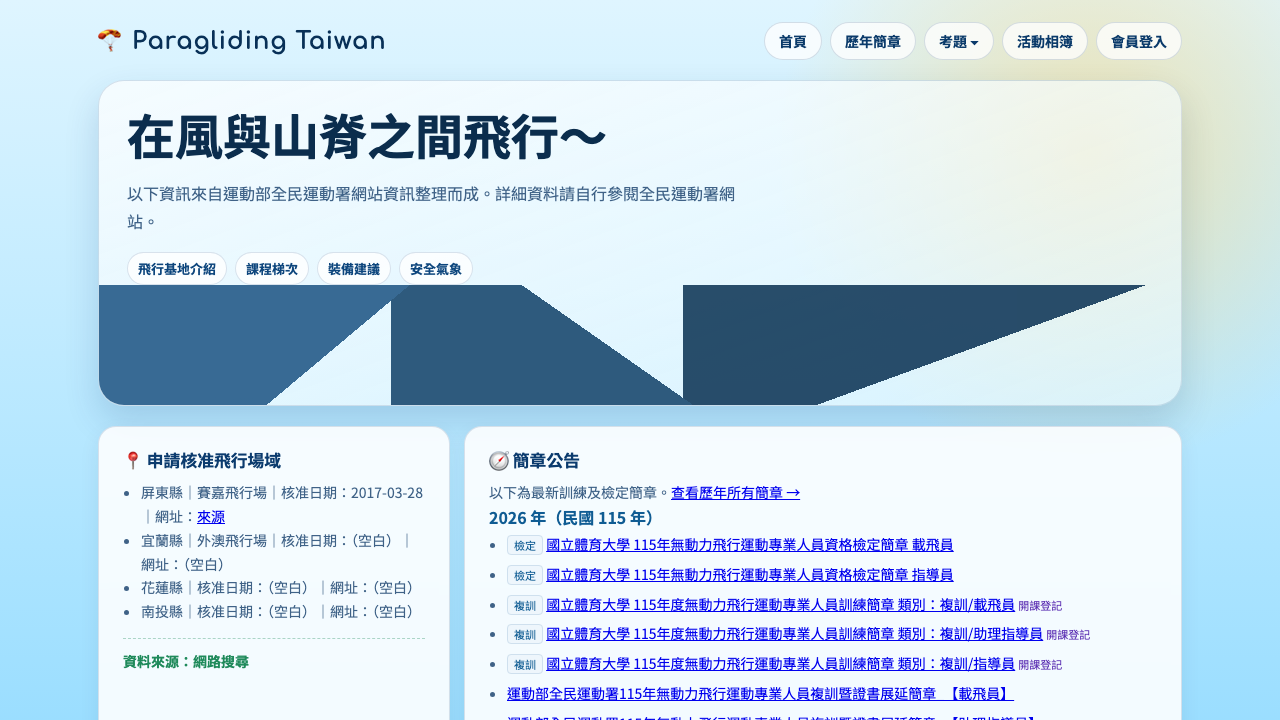Click 開課登記 next to 複訓/載飛員
The height and width of the screenshot is (720, 1280).
1040,606
